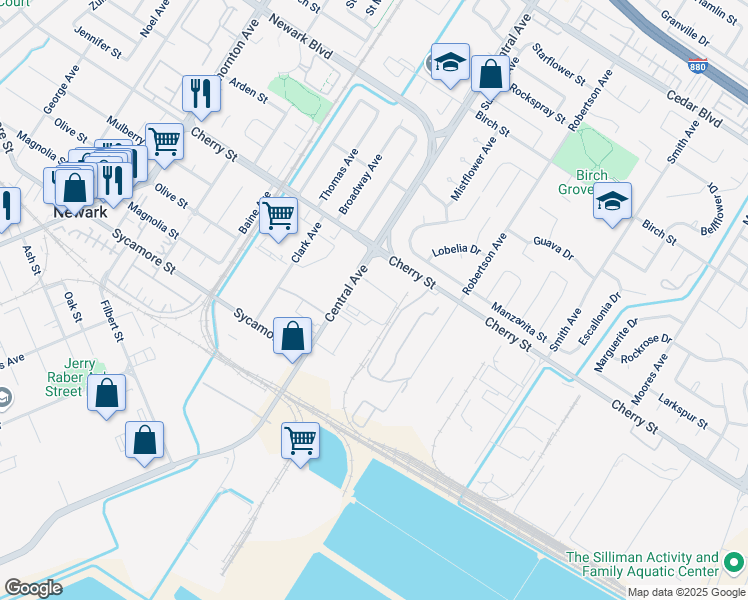Select the Filbert St street label
The height and width of the screenshot is (600, 748).
[x=112, y=321]
